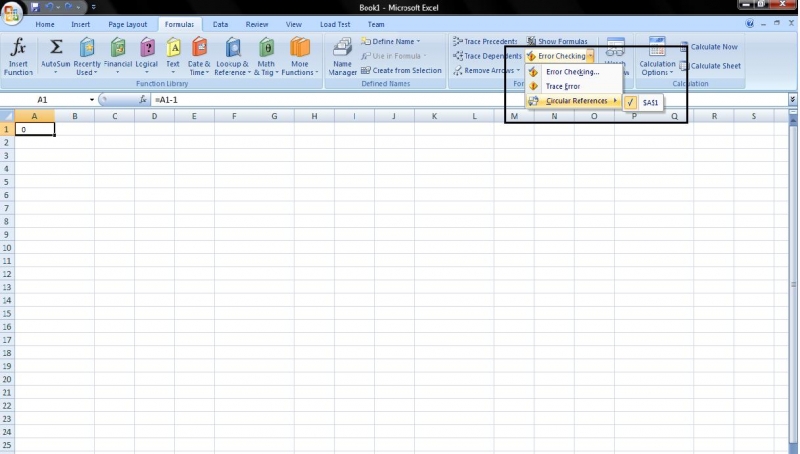Toggle Show Formulas in Formula Auditing

pyautogui.click(x=557, y=42)
